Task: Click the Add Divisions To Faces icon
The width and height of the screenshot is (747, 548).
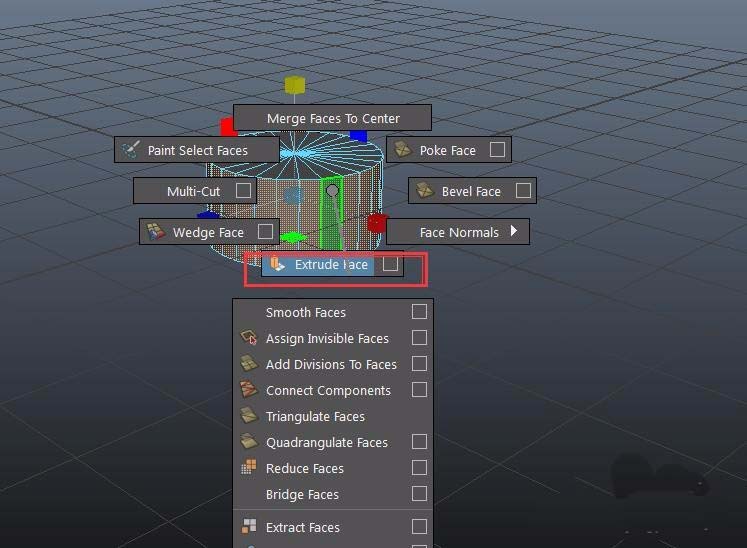Action: 249,364
